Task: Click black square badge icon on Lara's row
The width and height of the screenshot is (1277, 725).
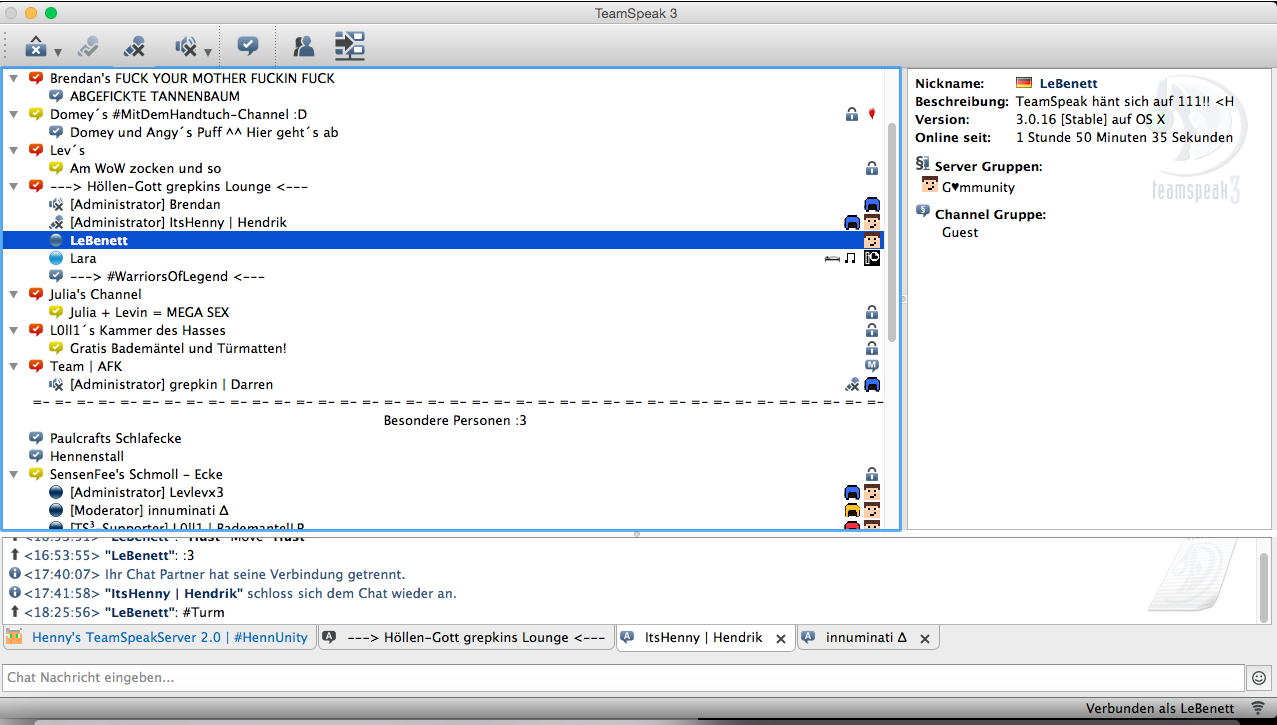Action: click(x=872, y=258)
